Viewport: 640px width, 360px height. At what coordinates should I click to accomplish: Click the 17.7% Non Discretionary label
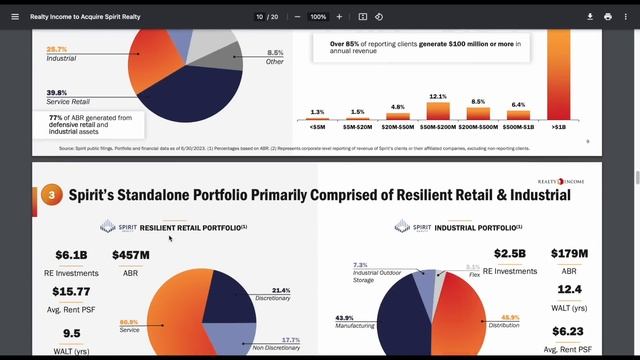(276, 344)
